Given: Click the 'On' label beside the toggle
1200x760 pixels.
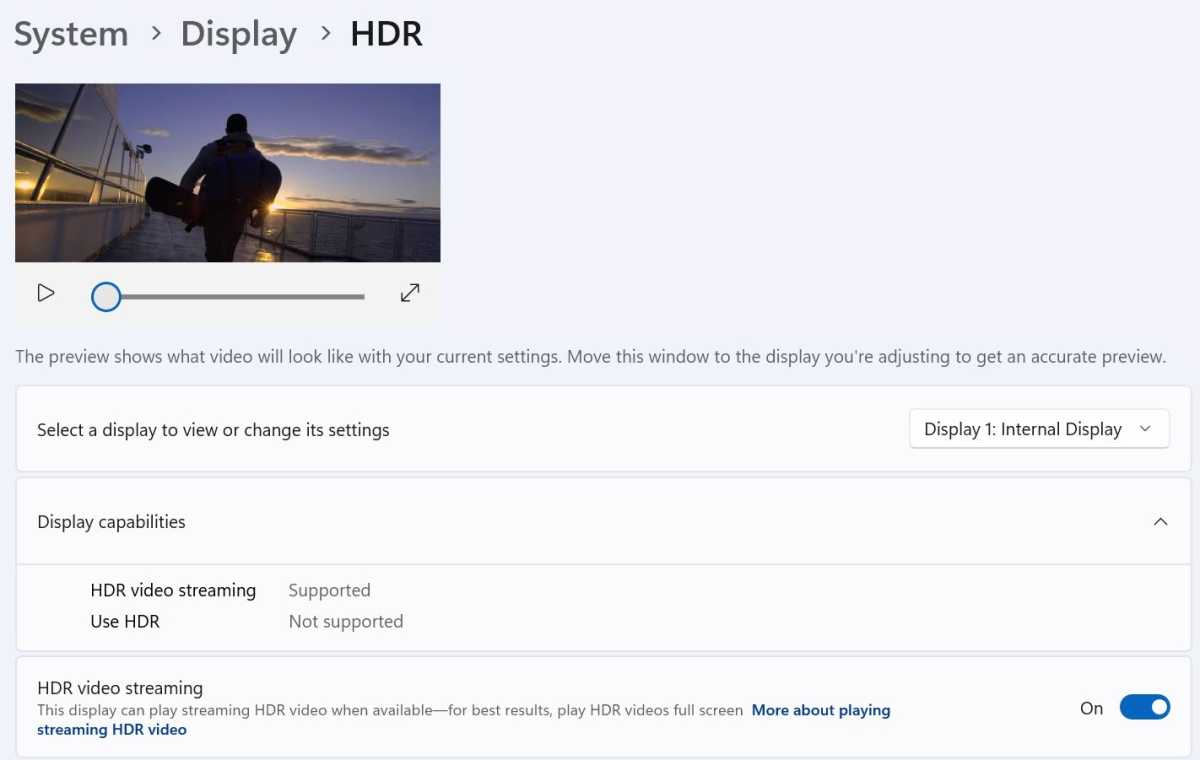Looking at the screenshot, I should click(x=1091, y=708).
